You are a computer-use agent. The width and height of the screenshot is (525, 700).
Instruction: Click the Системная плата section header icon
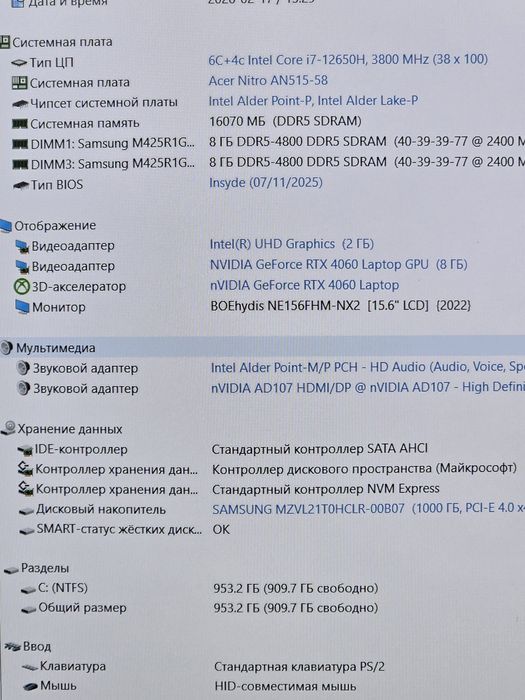pos(5,42)
